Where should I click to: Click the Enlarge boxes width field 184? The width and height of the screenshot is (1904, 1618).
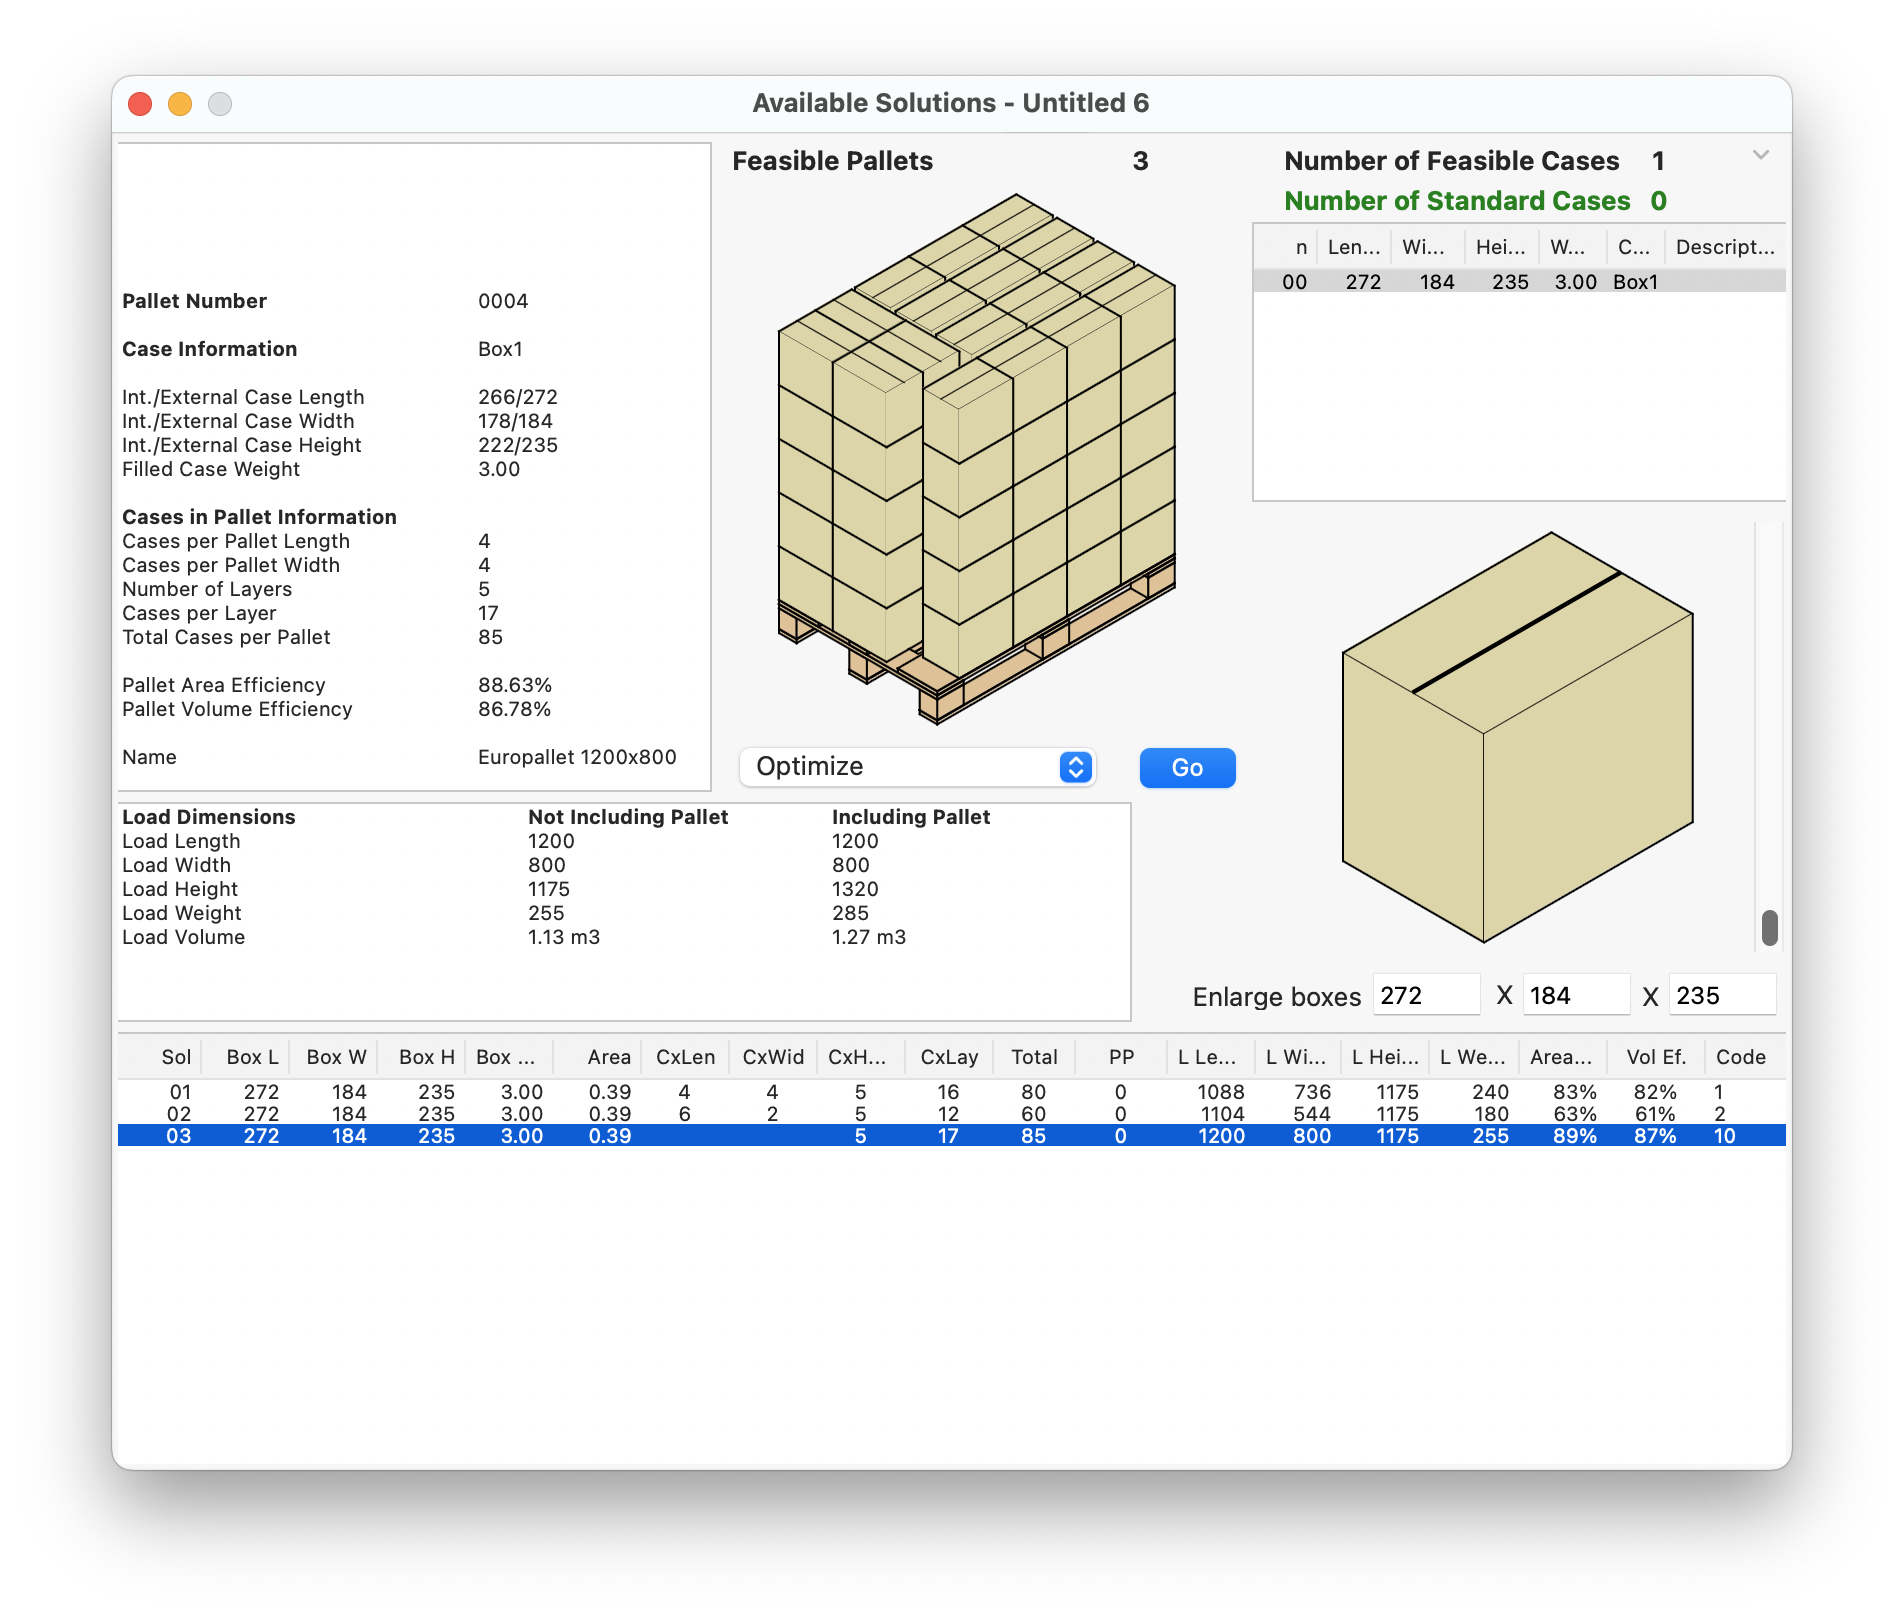pyautogui.click(x=1576, y=995)
